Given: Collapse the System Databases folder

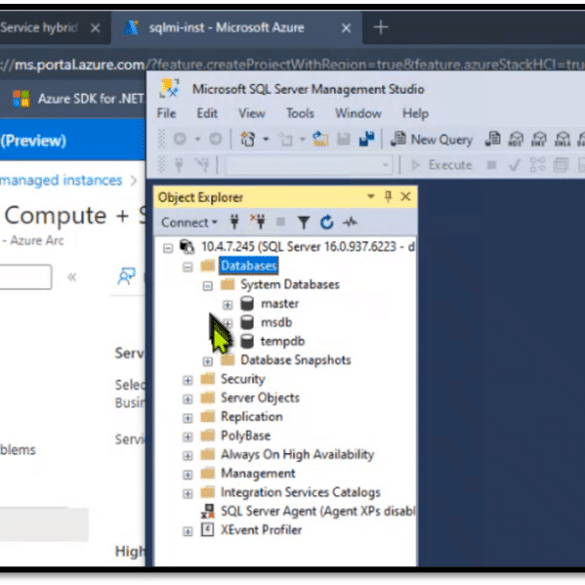Looking at the screenshot, I should click(x=207, y=286).
